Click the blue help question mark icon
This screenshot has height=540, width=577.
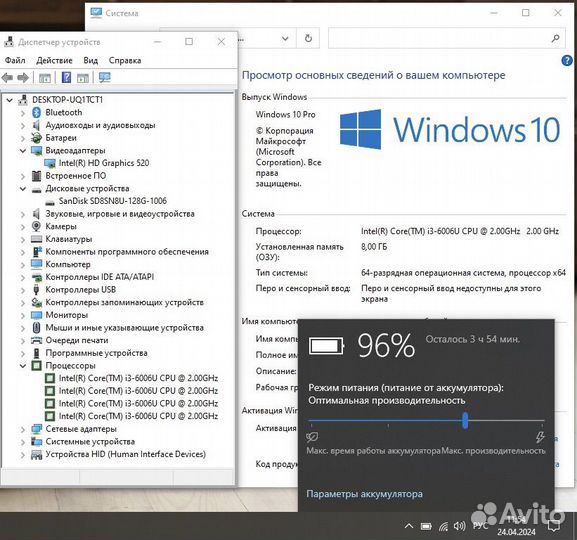(x=567, y=61)
